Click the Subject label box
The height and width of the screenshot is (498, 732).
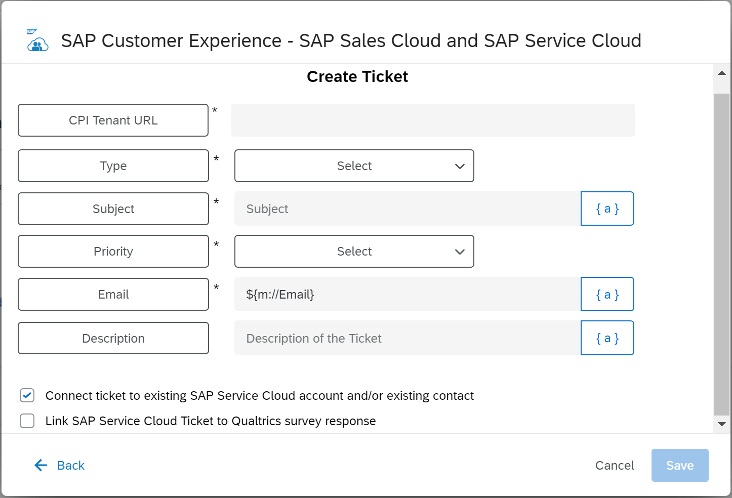113,209
